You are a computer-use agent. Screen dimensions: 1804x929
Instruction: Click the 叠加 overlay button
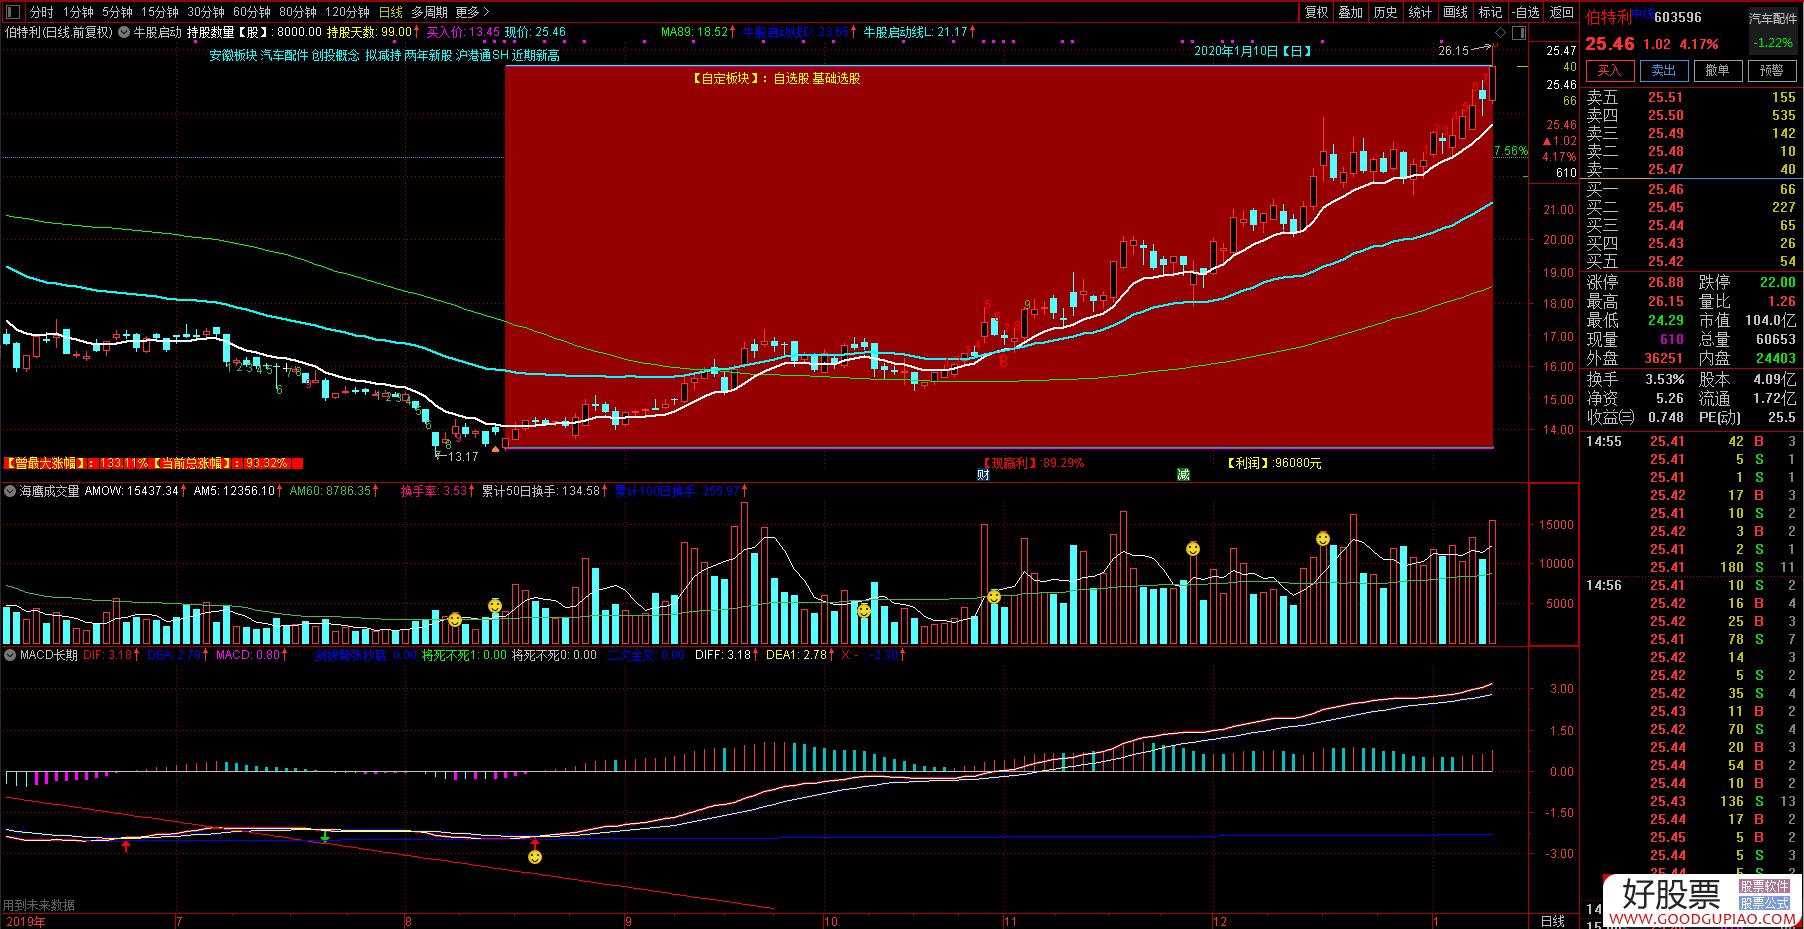(x=1350, y=12)
